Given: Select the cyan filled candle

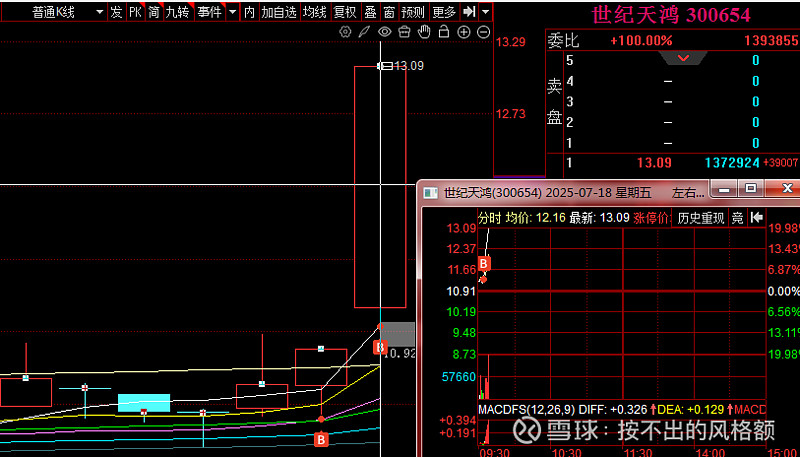Looking at the screenshot, I should (x=144, y=403).
